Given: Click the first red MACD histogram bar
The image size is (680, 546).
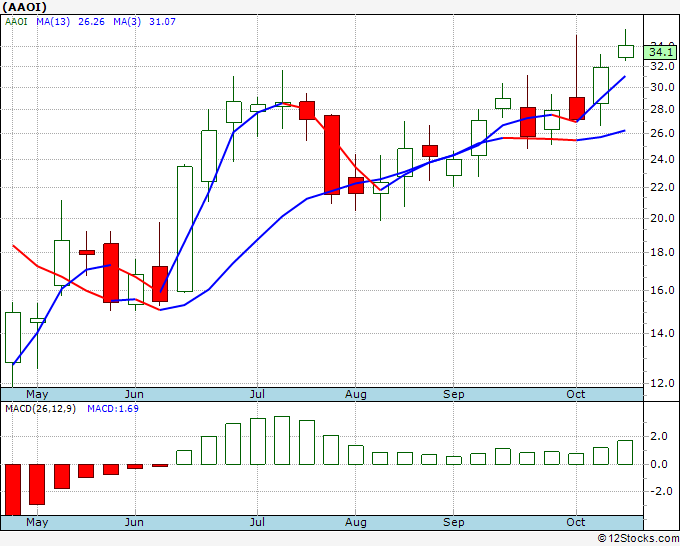Looking at the screenshot, I should 13,490.
